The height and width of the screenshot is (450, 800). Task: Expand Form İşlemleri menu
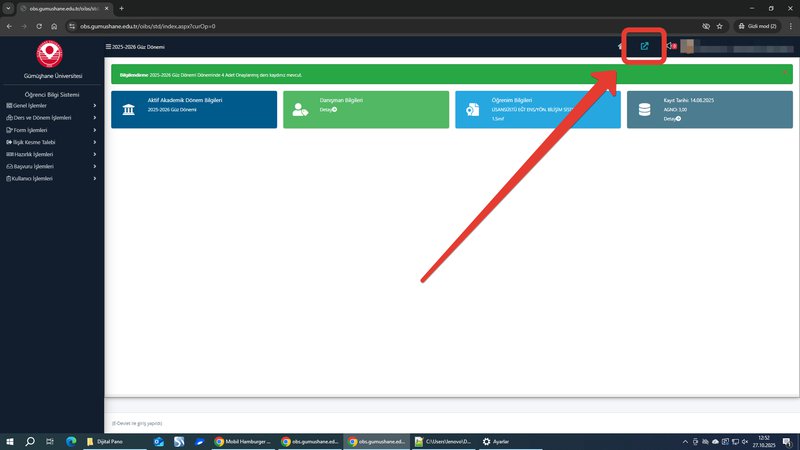click(x=30, y=130)
